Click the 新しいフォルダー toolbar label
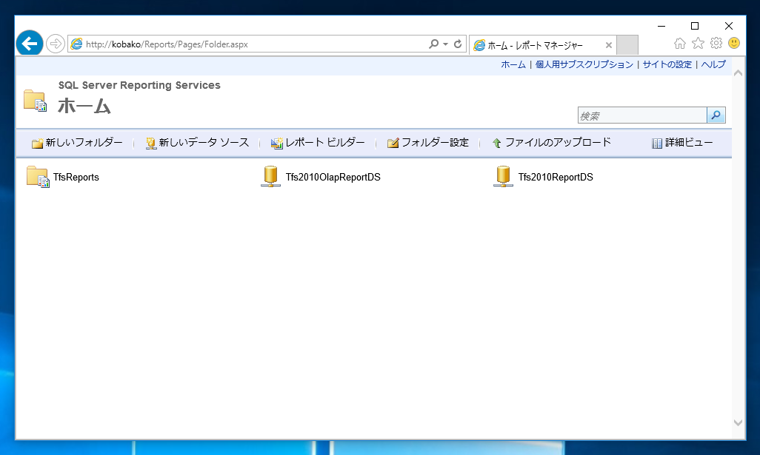The width and height of the screenshot is (760, 455). coord(84,142)
